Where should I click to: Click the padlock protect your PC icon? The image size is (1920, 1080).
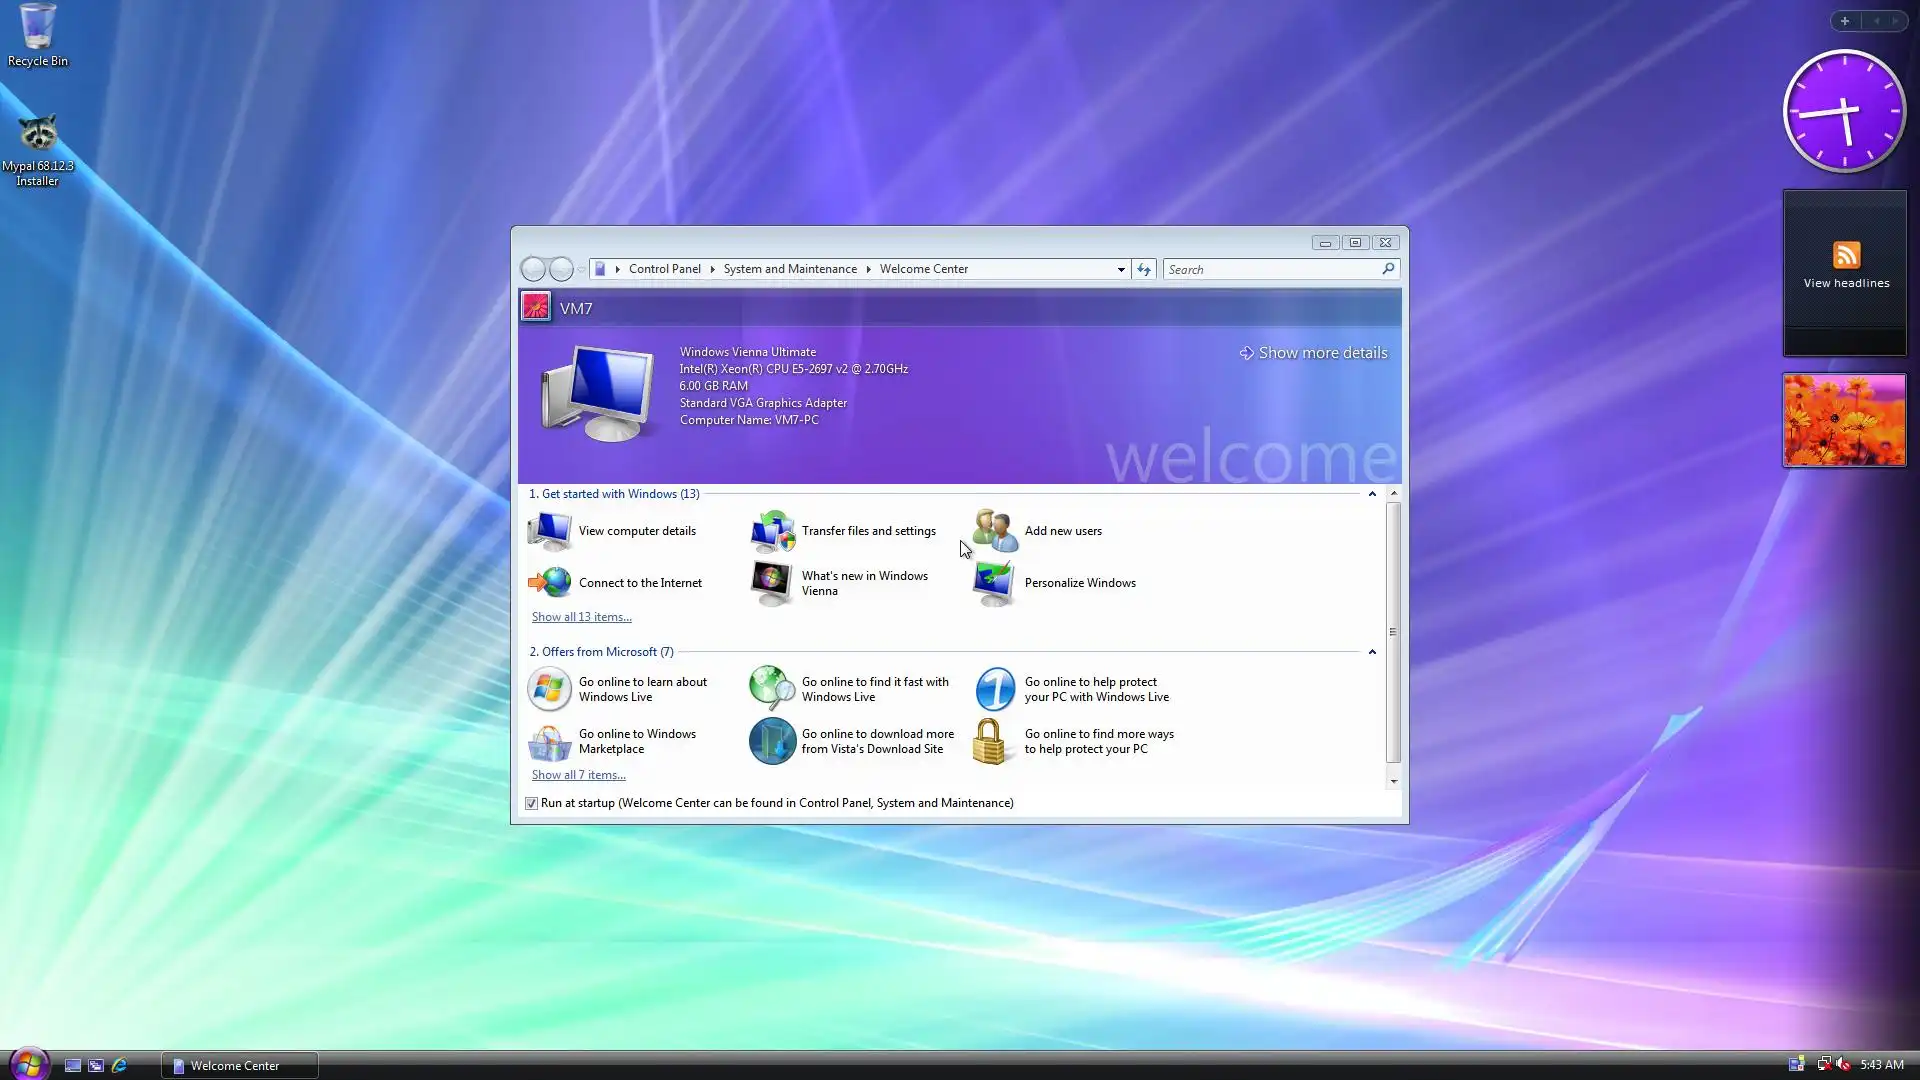989,742
